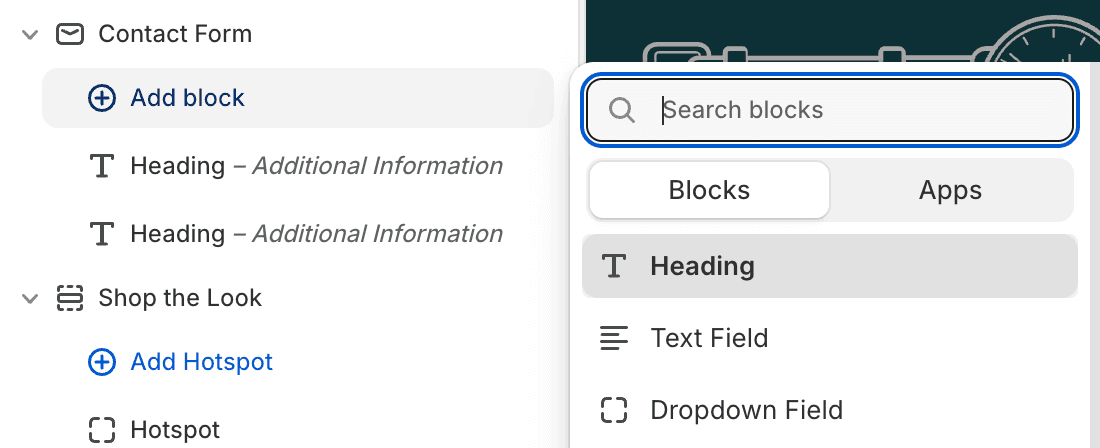Viewport: 1100px width, 448px height.
Task: Click the T icon of first Heading block
Action: coord(102,166)
